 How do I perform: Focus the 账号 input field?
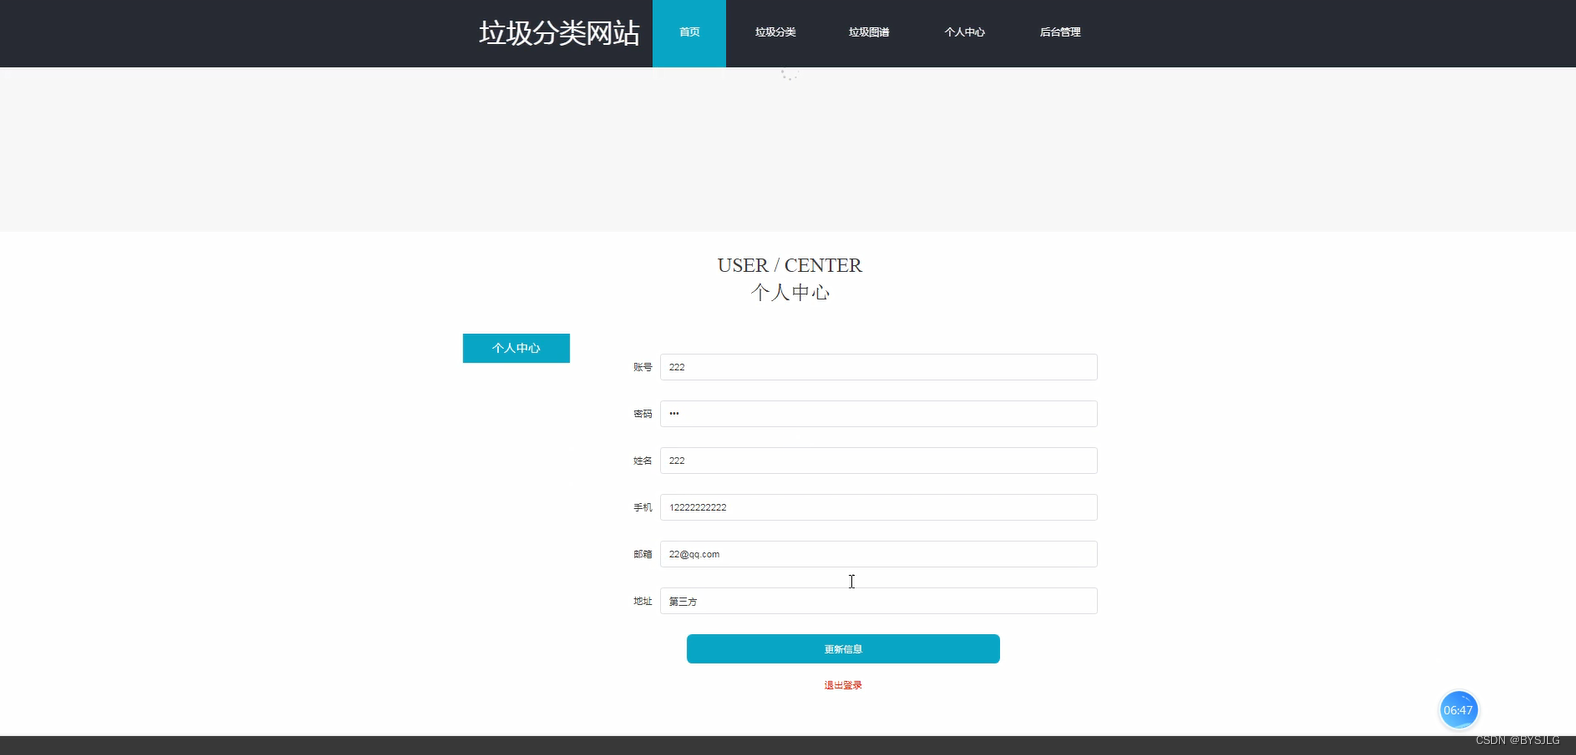tap(878, 367)
